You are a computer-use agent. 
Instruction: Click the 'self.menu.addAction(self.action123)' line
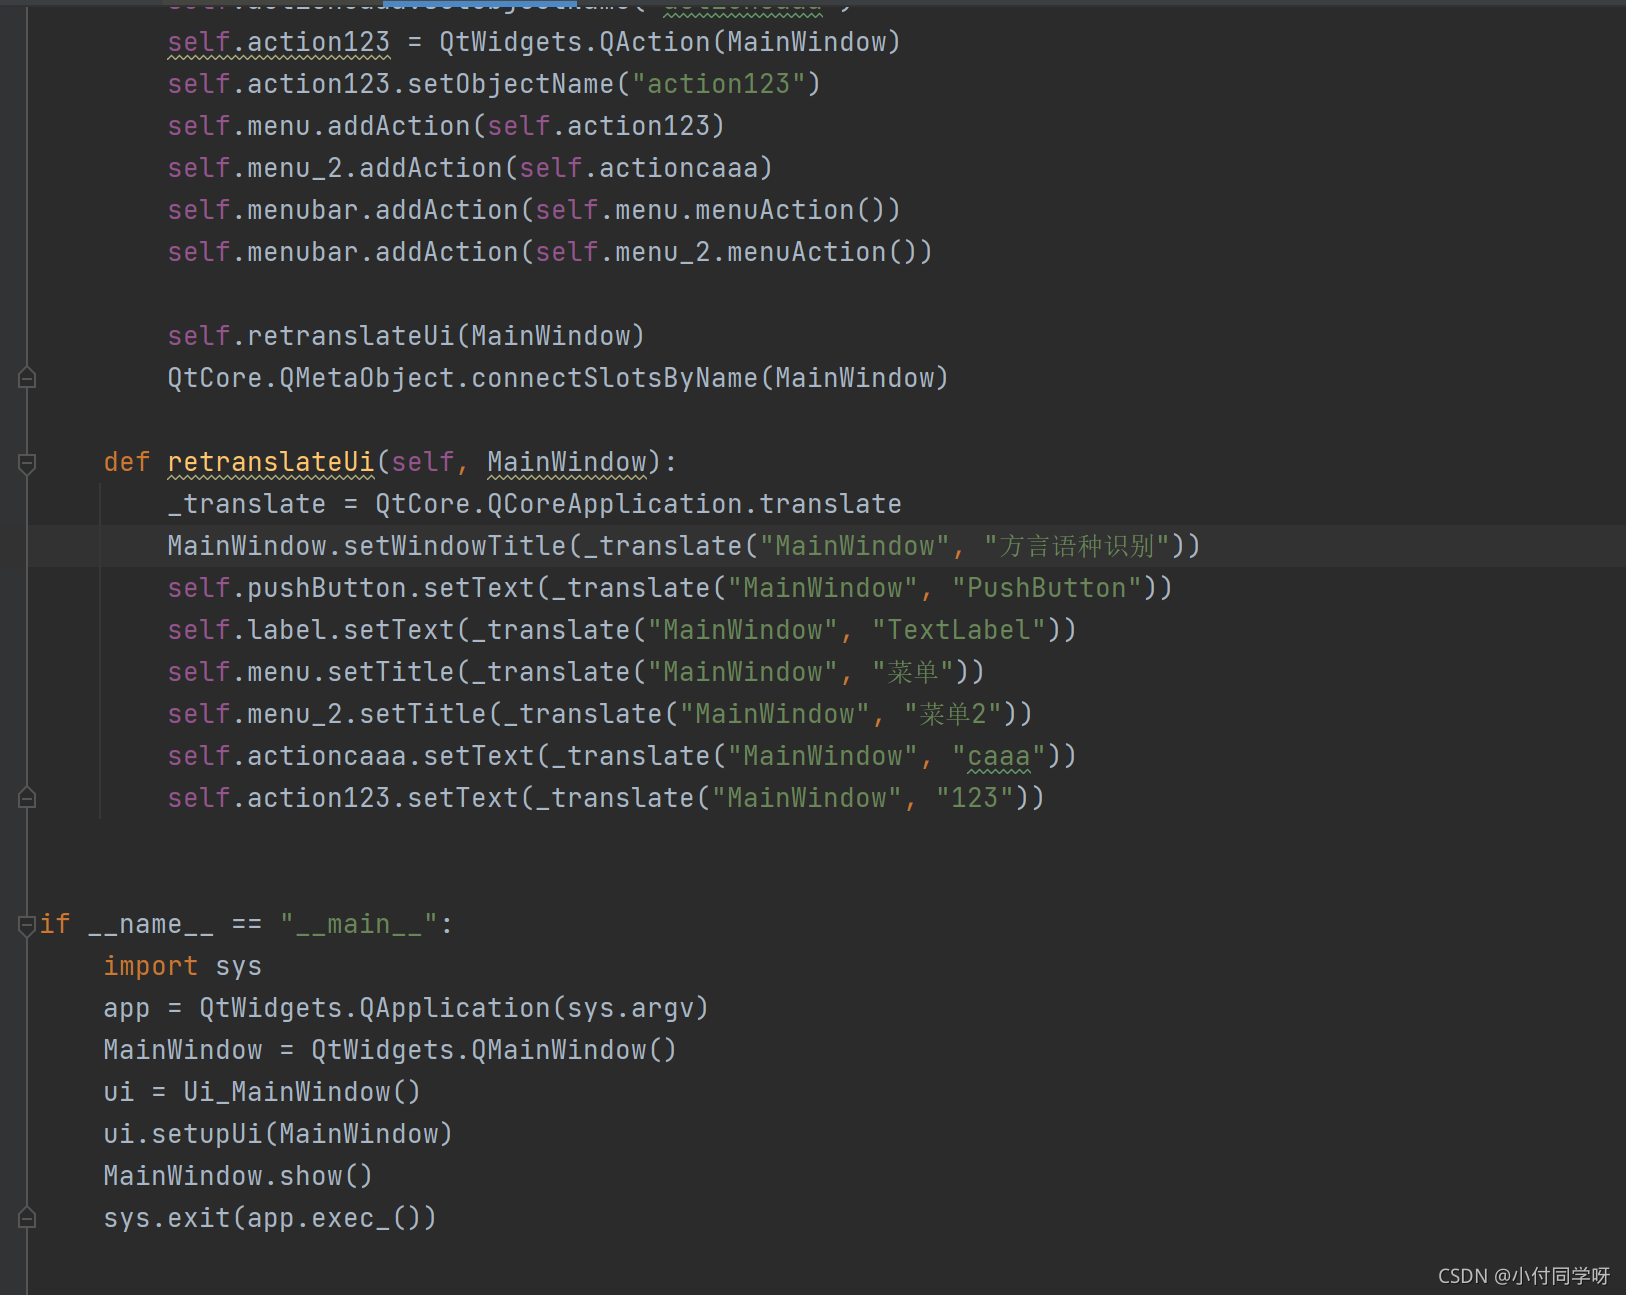(446, 126)
